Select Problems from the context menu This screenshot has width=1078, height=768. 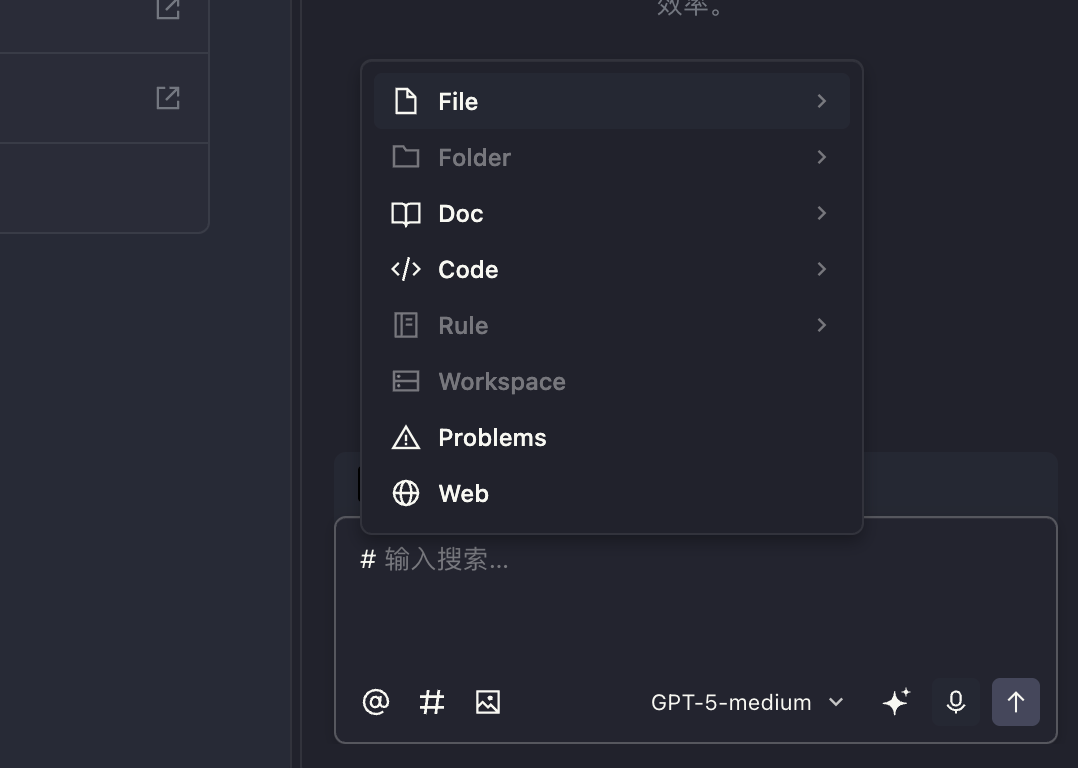pyautogui.click(x=492, y=437)
